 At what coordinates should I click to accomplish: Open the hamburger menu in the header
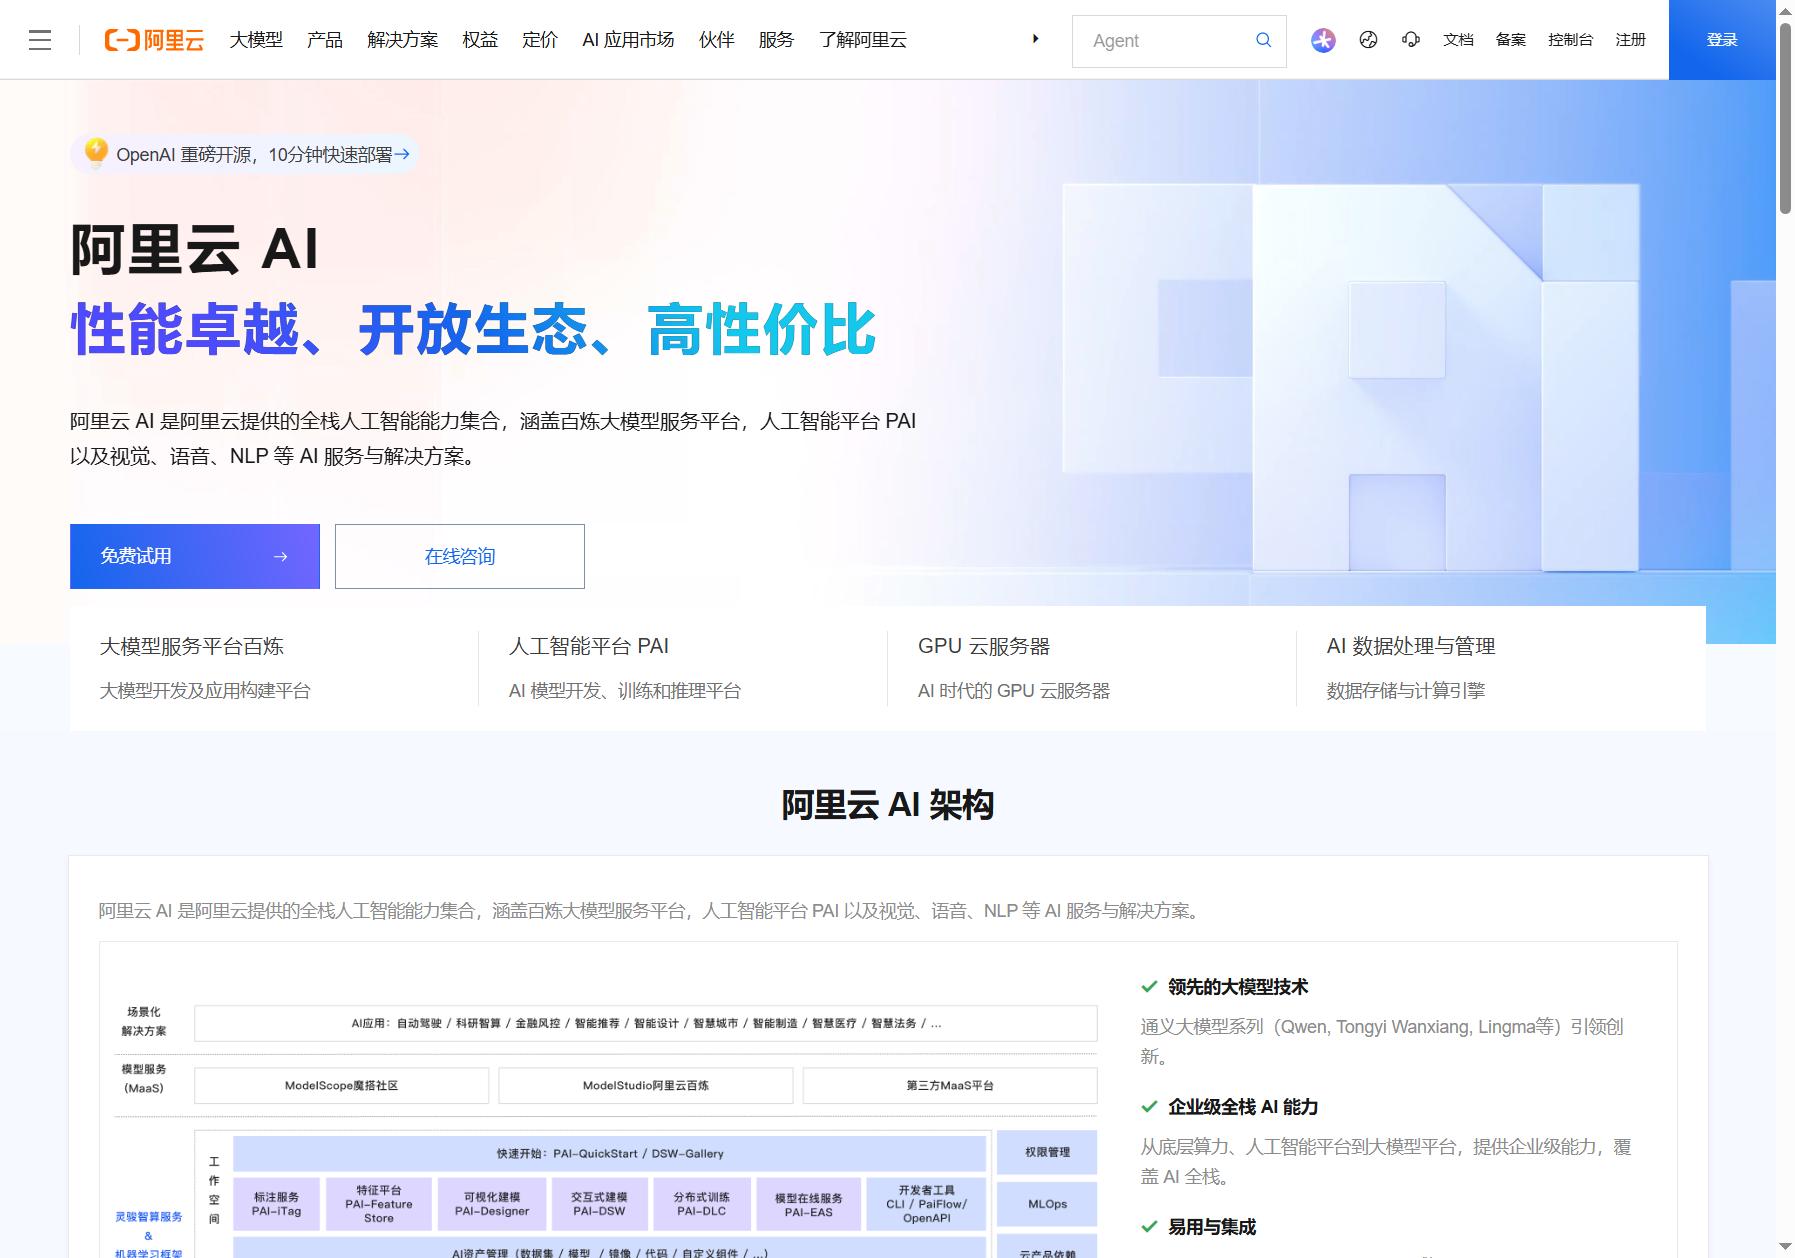click(x=40, y=40)
